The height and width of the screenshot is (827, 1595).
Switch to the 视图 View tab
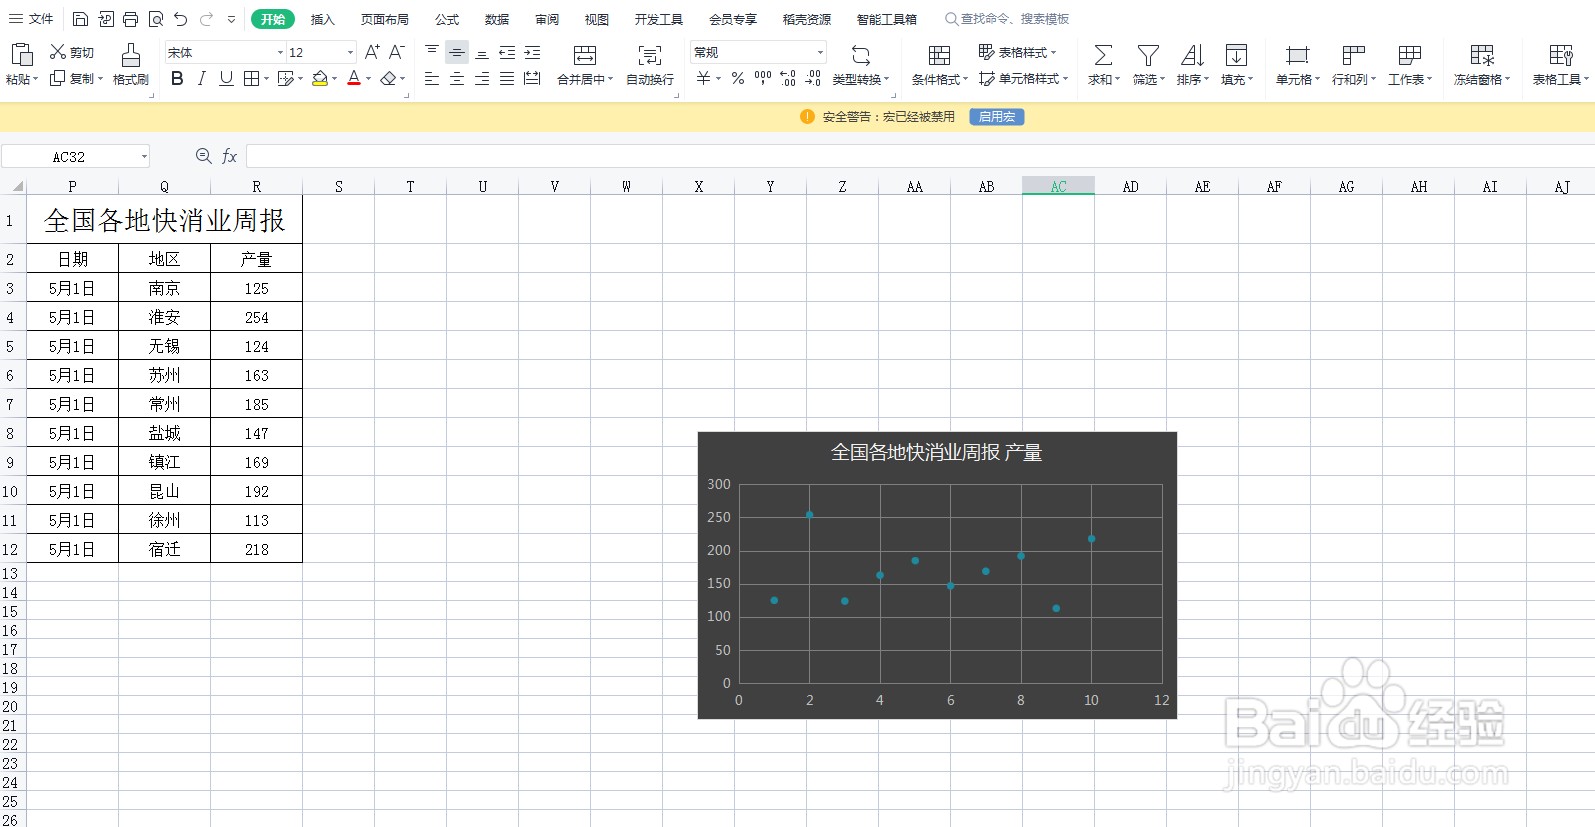click(x=597, y=19)
